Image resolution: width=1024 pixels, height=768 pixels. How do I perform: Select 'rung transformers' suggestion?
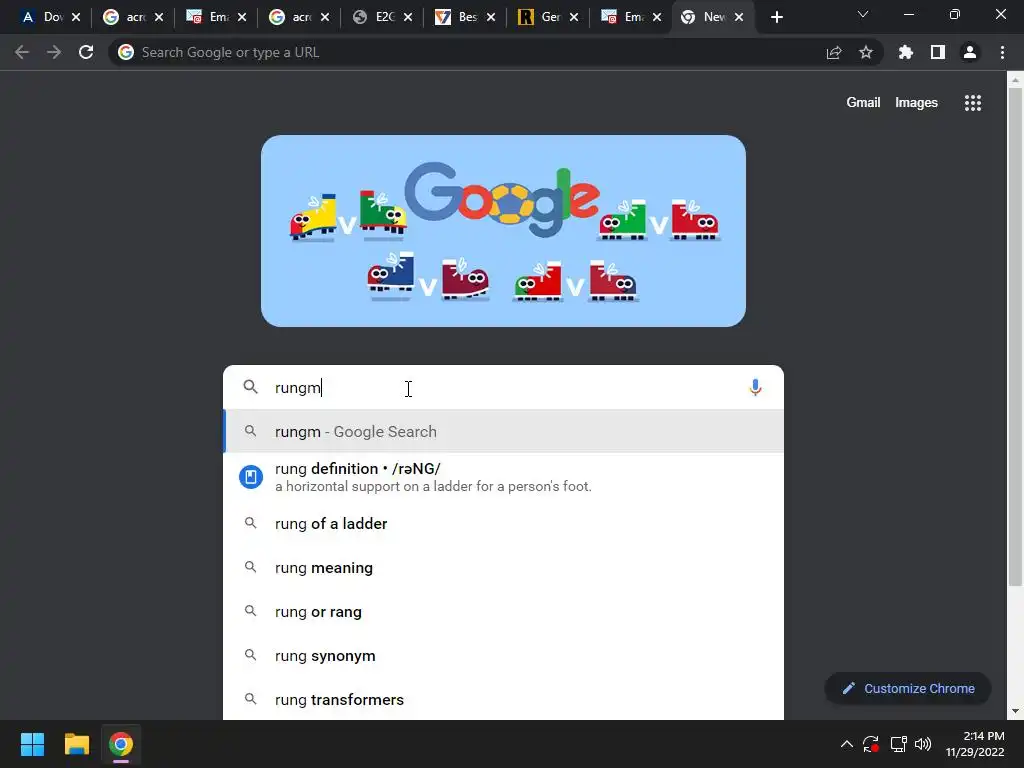point(503,699)
